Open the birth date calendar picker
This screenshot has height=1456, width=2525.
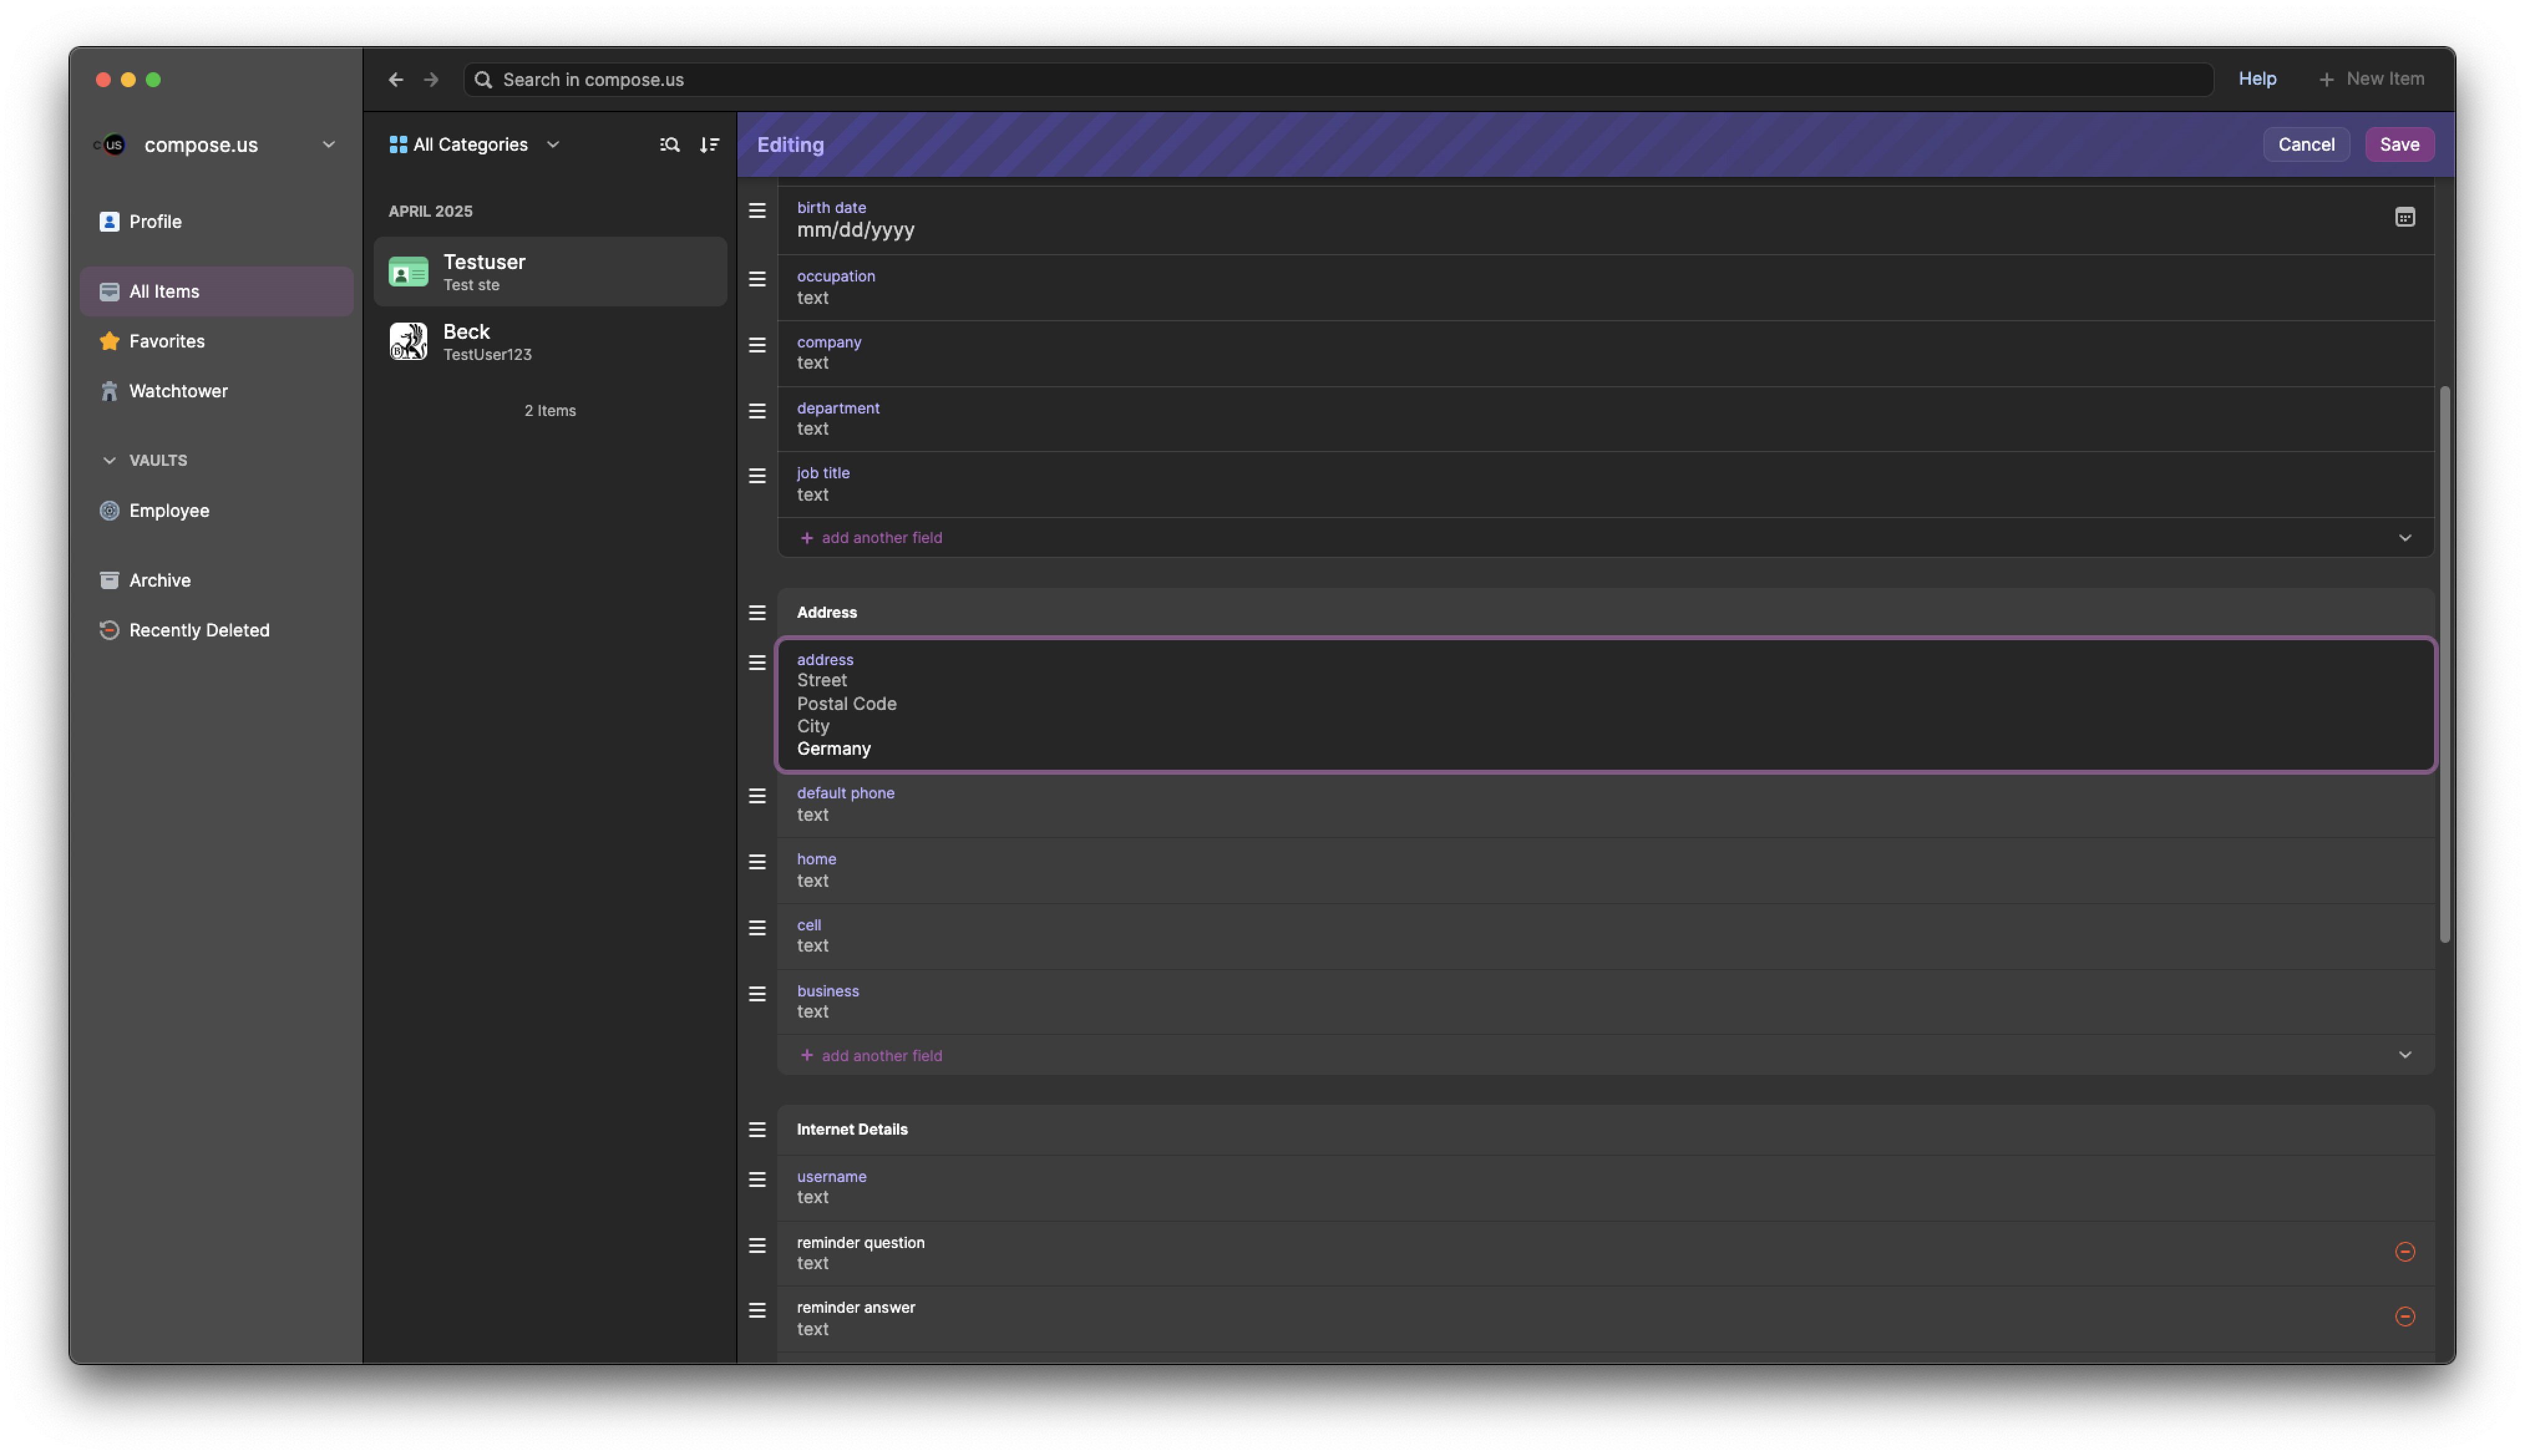[2404, 217]
